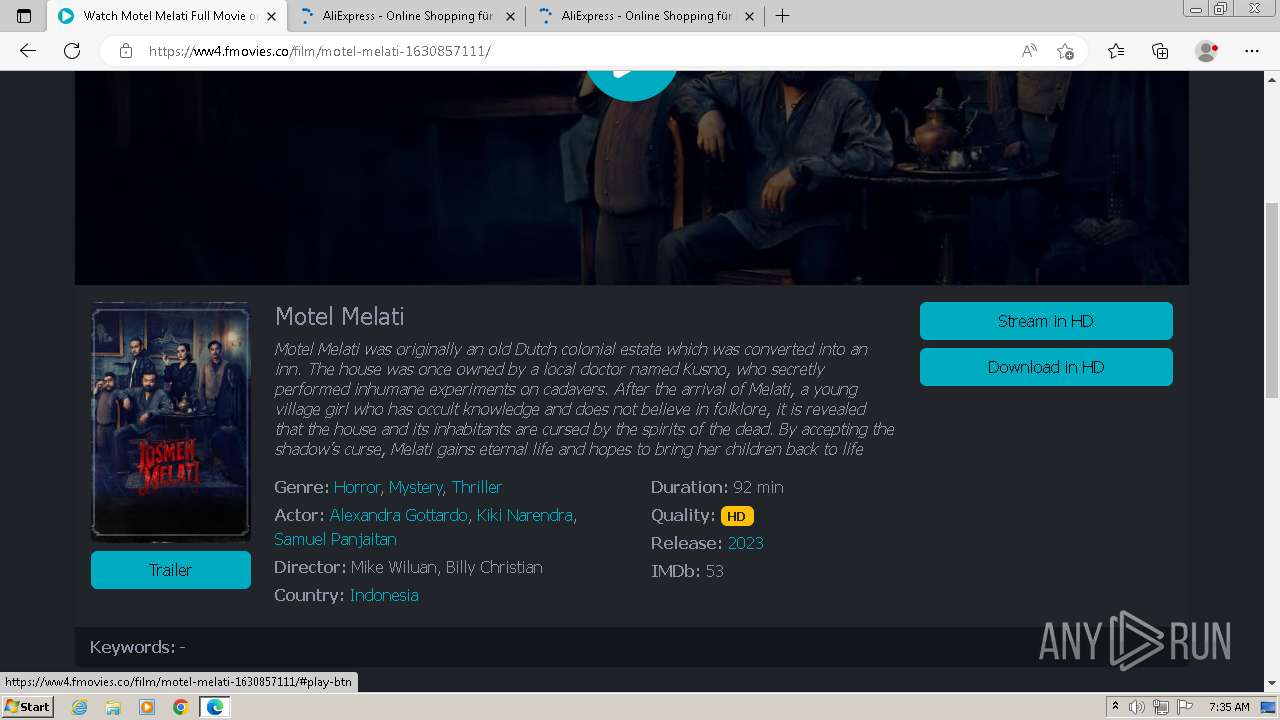Screen dimensions: 1280x720
Task: Open actor Samuel Panjaitan link
Action: 335,539
